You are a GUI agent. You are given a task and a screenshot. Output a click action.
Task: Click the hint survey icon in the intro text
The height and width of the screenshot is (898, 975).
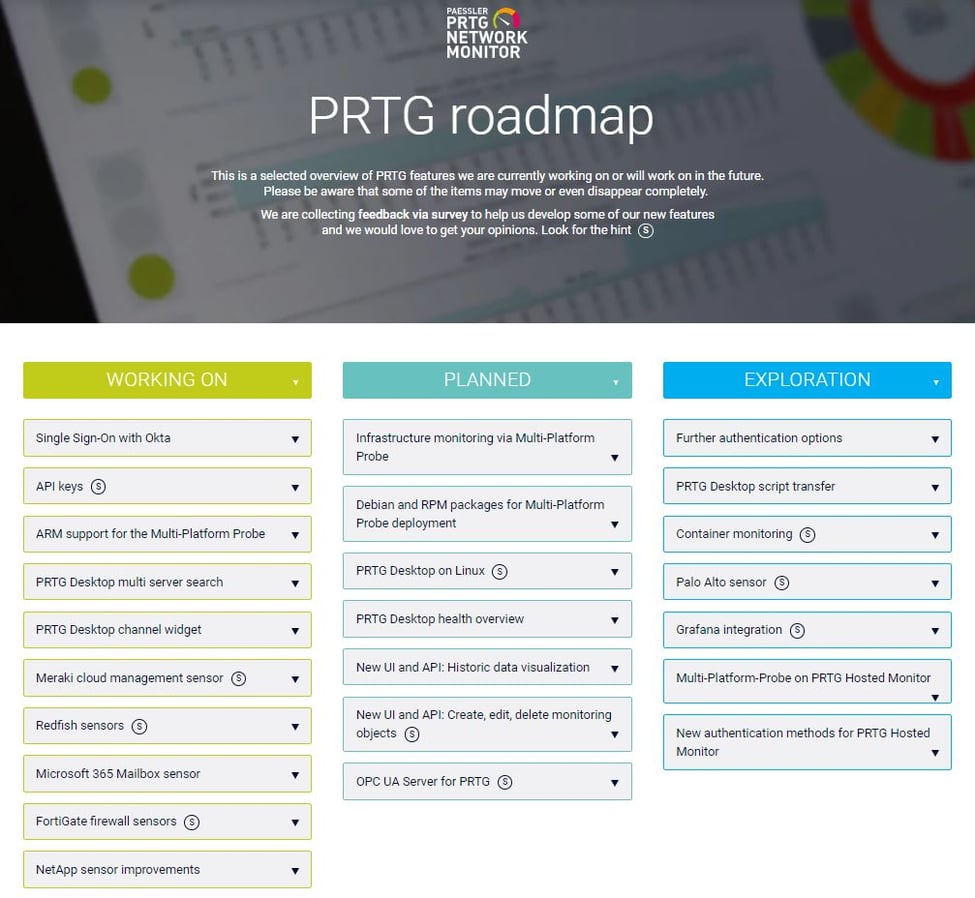647,231
